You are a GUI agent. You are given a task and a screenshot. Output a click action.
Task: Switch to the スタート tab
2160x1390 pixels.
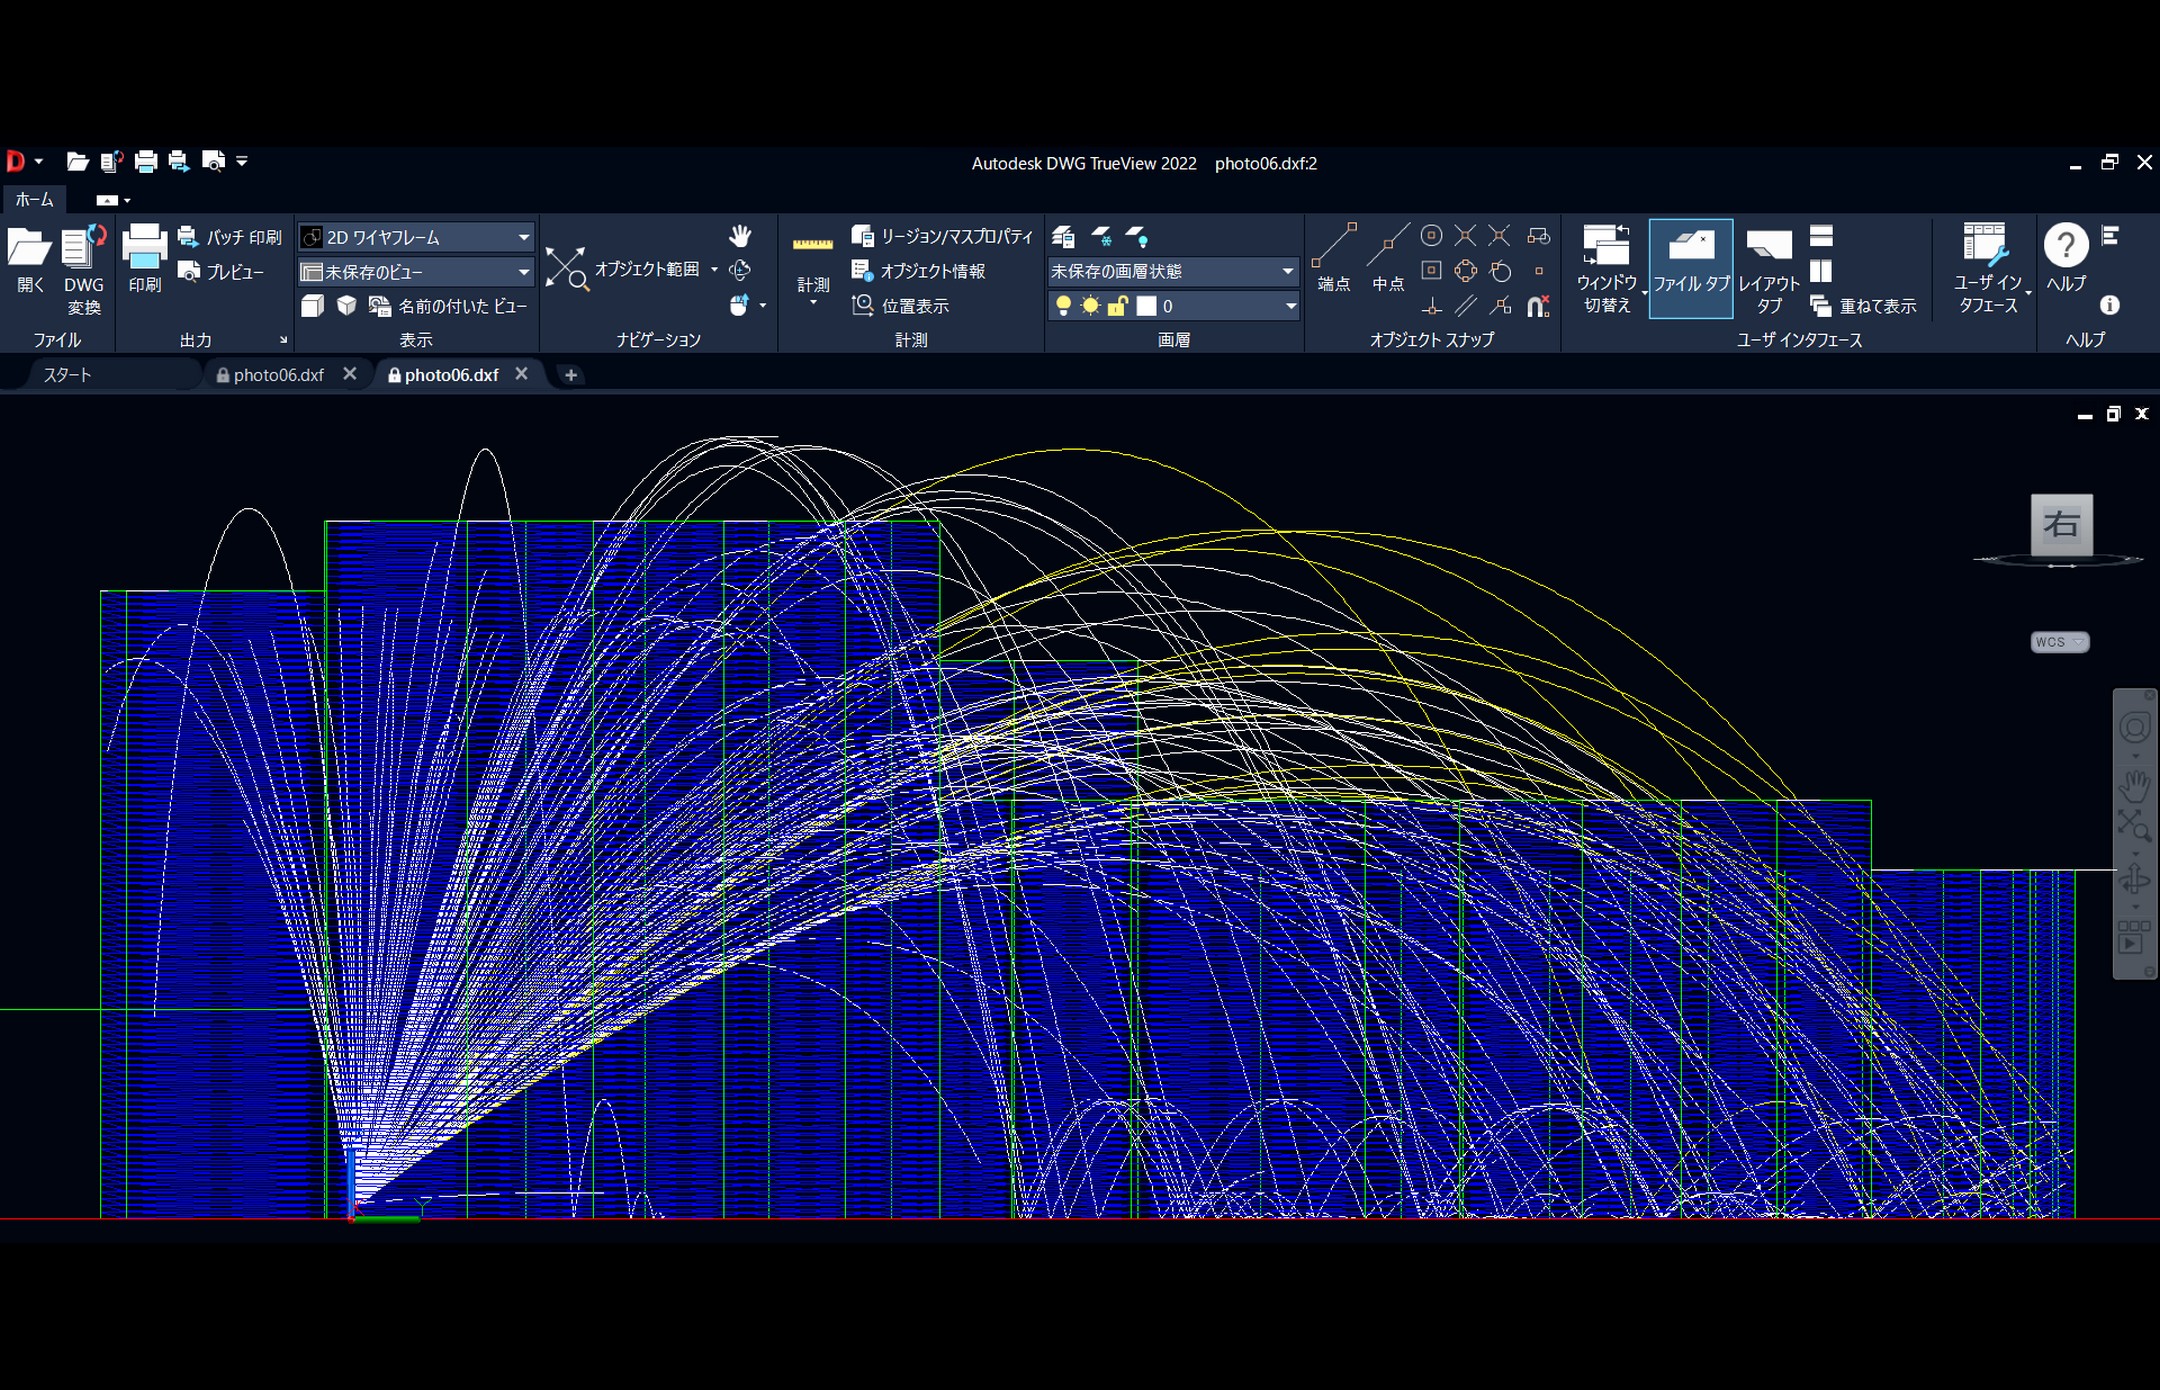coord(68,375)
